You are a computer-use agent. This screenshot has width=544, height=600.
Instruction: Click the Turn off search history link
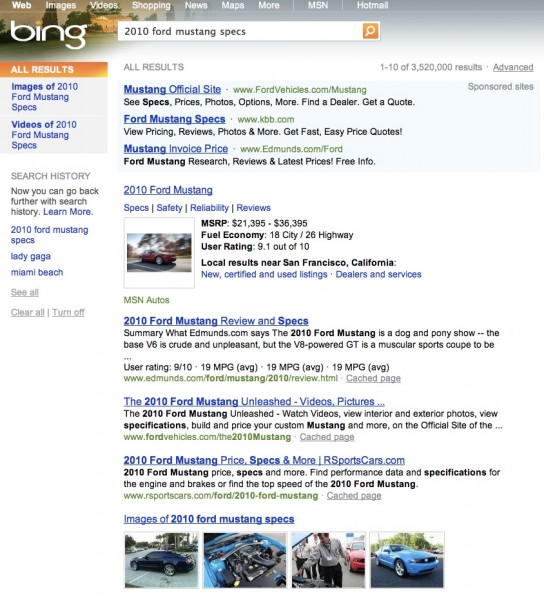[68, 312]
